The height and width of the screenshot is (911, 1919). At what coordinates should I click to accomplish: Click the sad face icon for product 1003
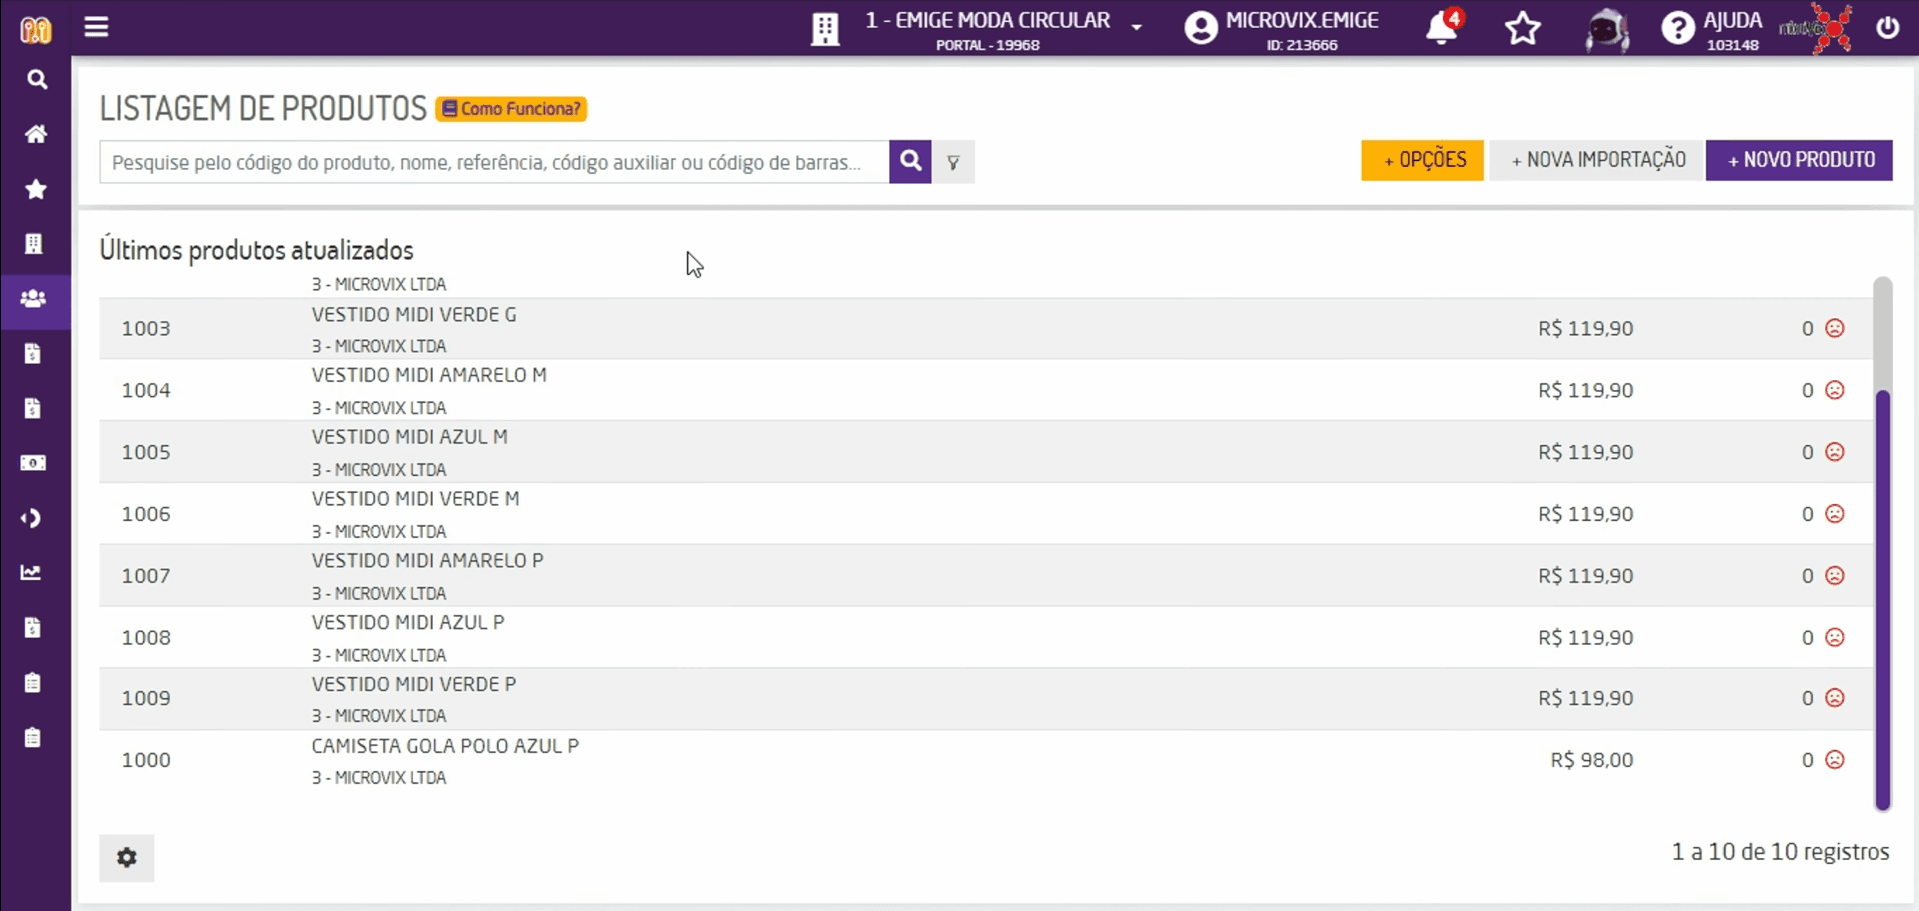coord(1835,328)
